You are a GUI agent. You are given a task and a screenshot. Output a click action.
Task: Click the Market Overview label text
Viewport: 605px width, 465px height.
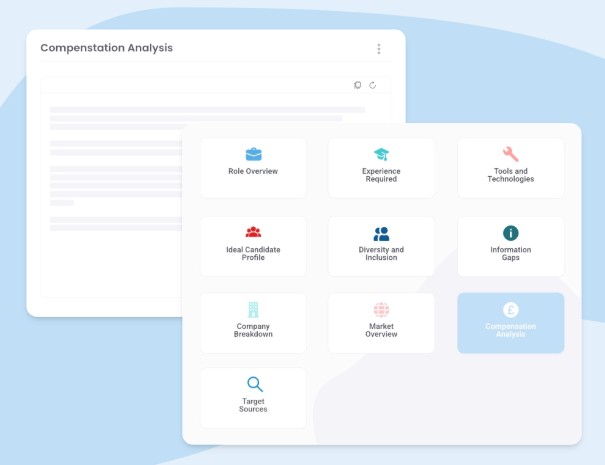381,330
